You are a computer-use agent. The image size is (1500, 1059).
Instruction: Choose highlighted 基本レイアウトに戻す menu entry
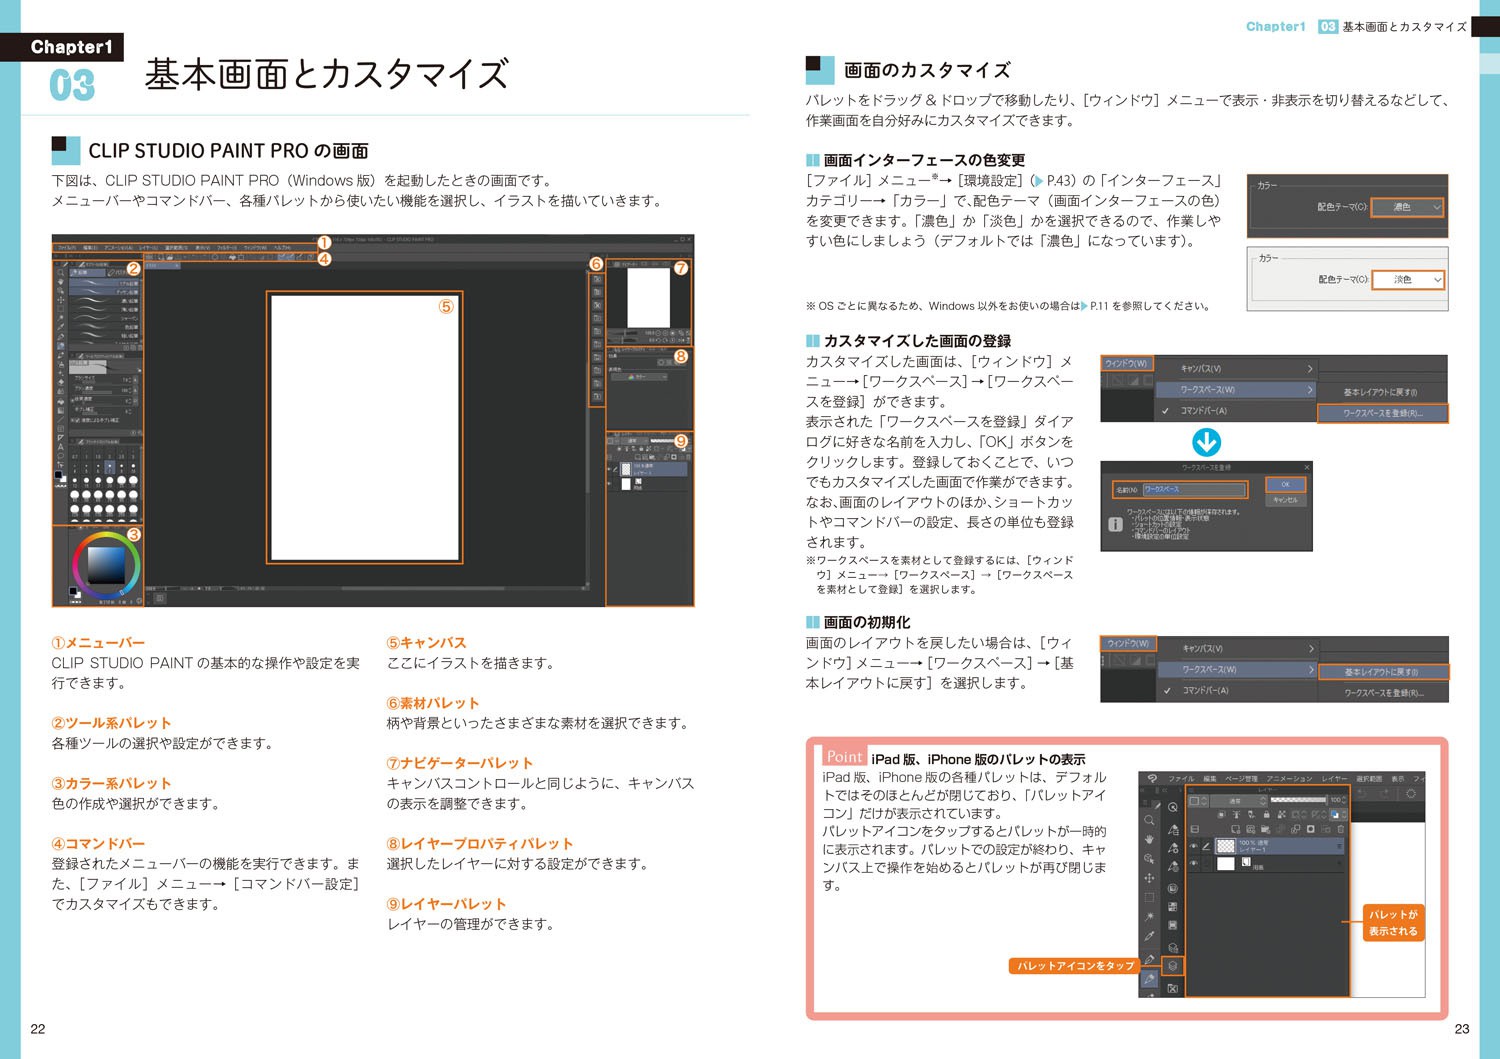coord(1382,672)
